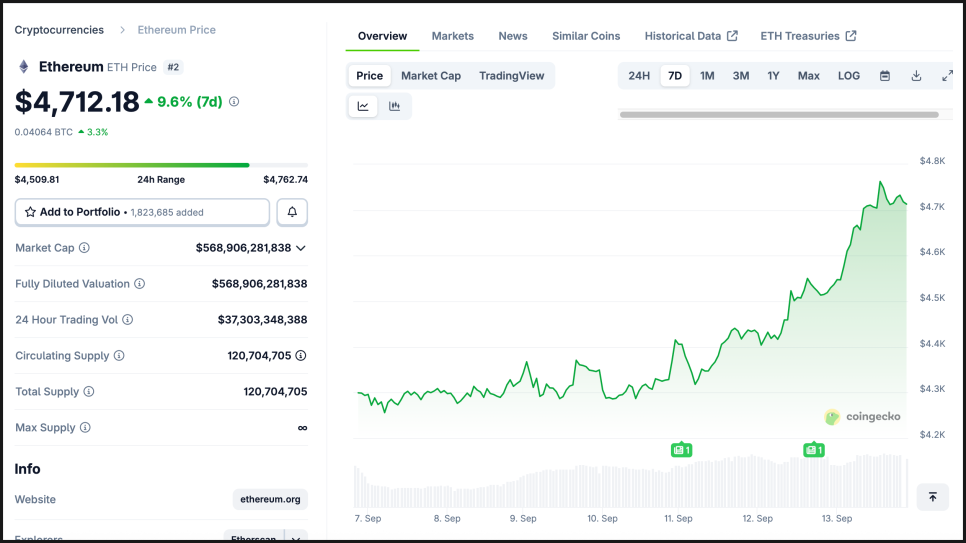Click the scroll-to-top arrow button

click(x=933, y=497)
